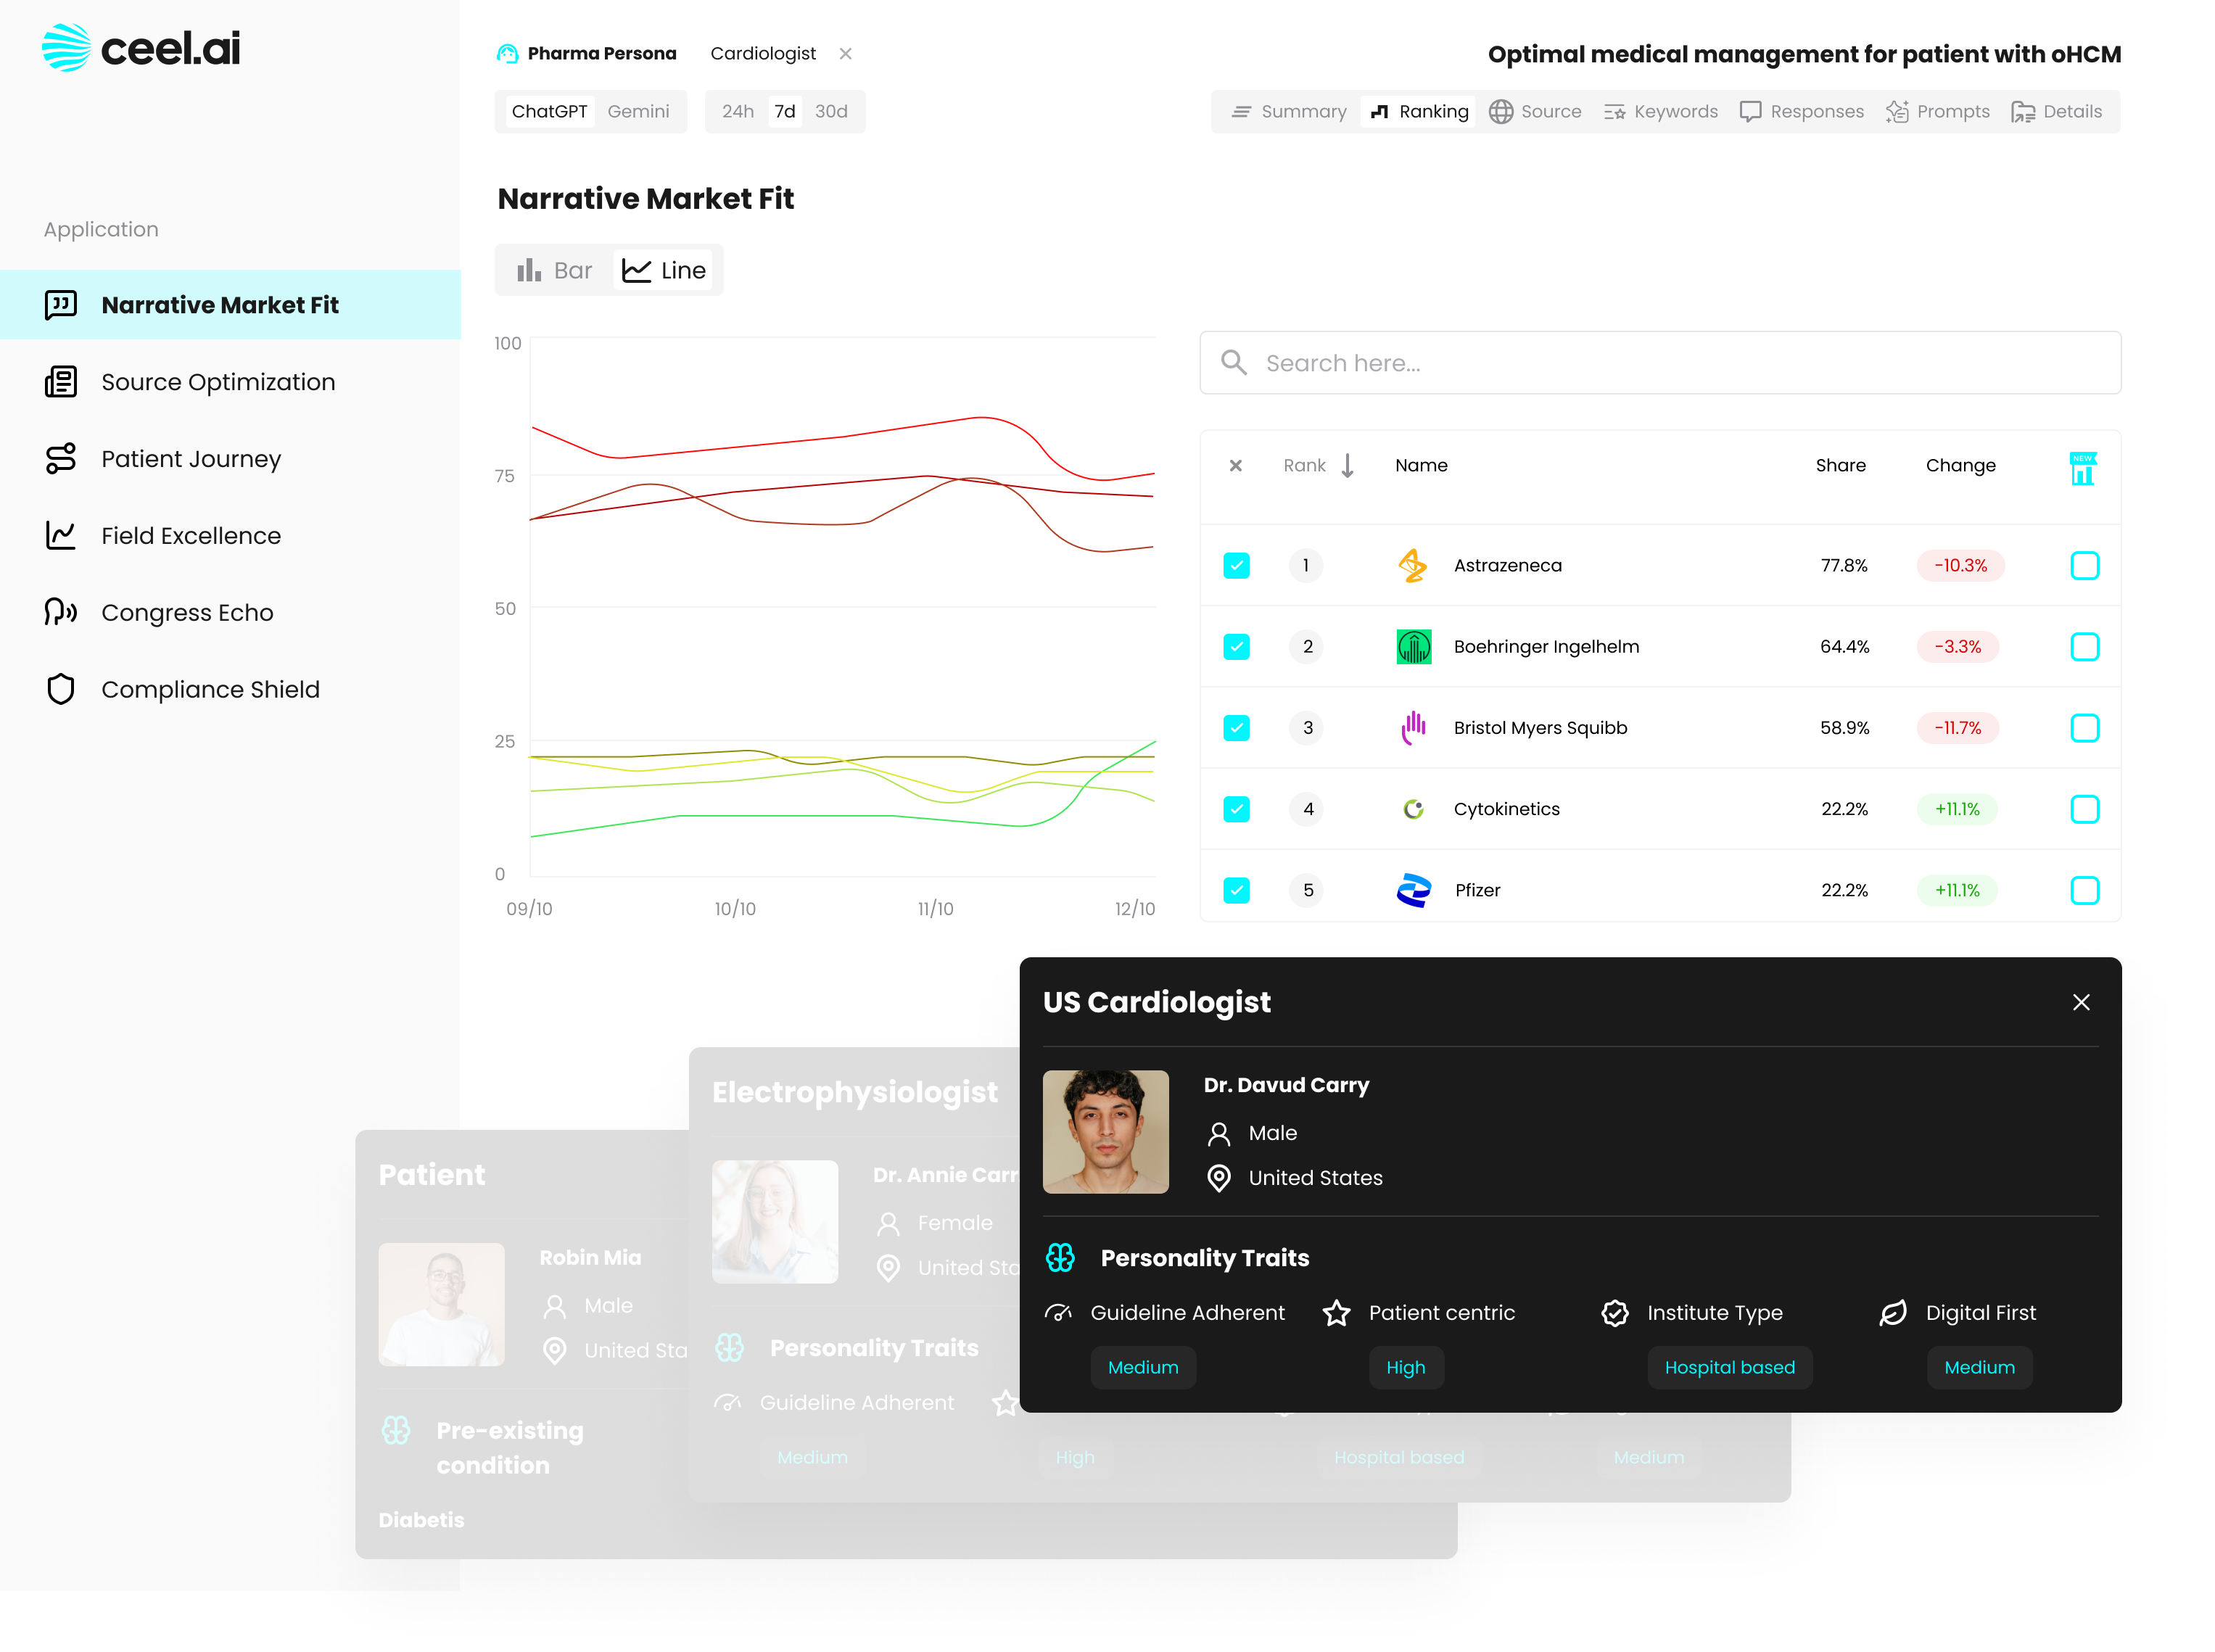The height and width of the screenshot is (1652, 2215).
Task: Close the Cardiologist persona tab
Action: click(845, 53)
